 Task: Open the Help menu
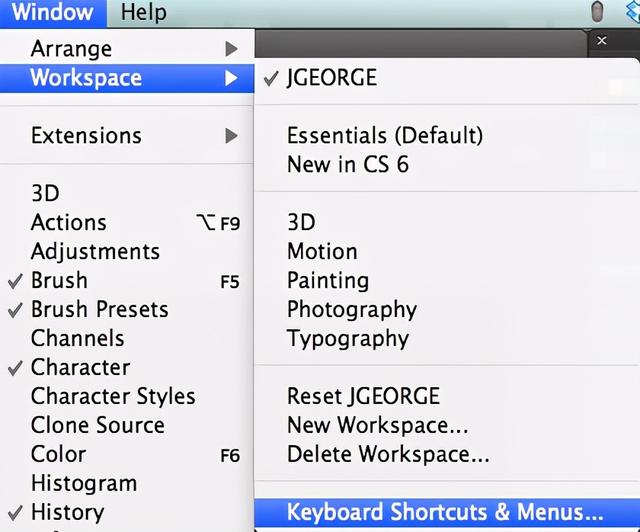143,13
